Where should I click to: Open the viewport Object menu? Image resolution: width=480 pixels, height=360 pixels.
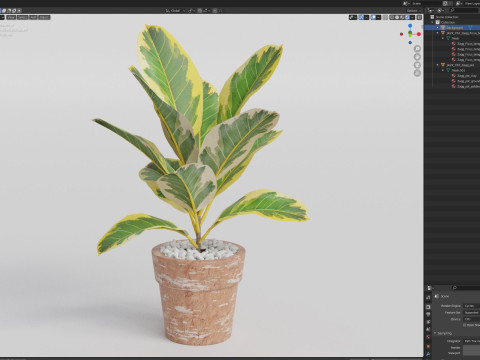(44, 17)
